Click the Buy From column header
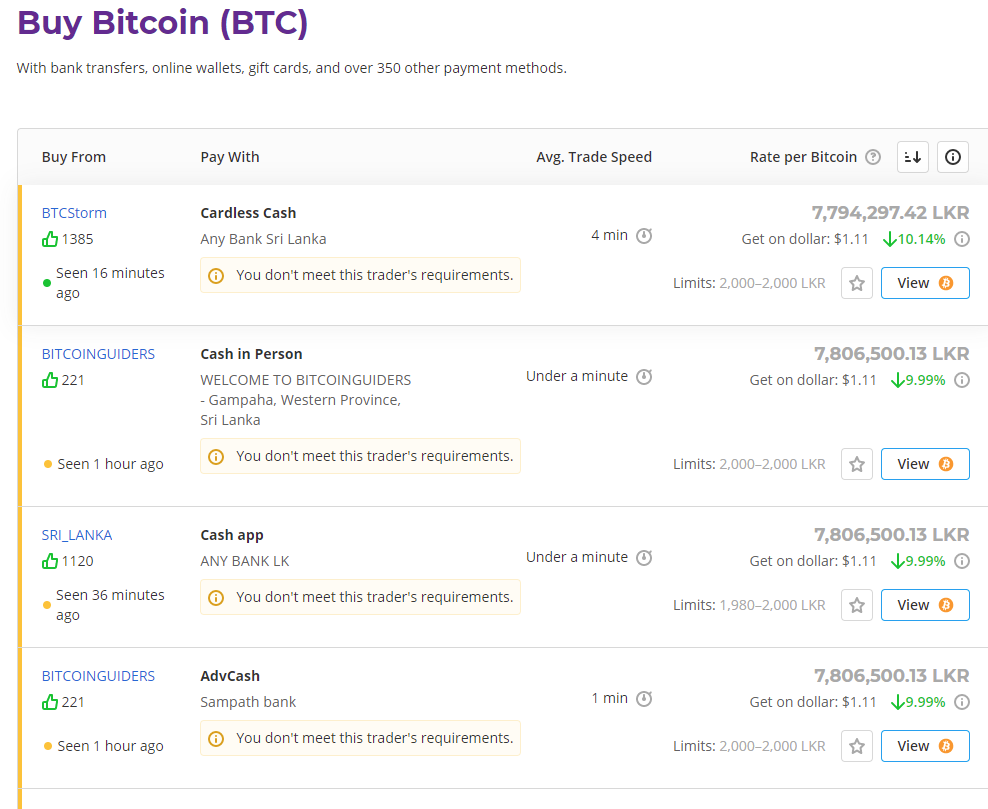 point(74,157)
